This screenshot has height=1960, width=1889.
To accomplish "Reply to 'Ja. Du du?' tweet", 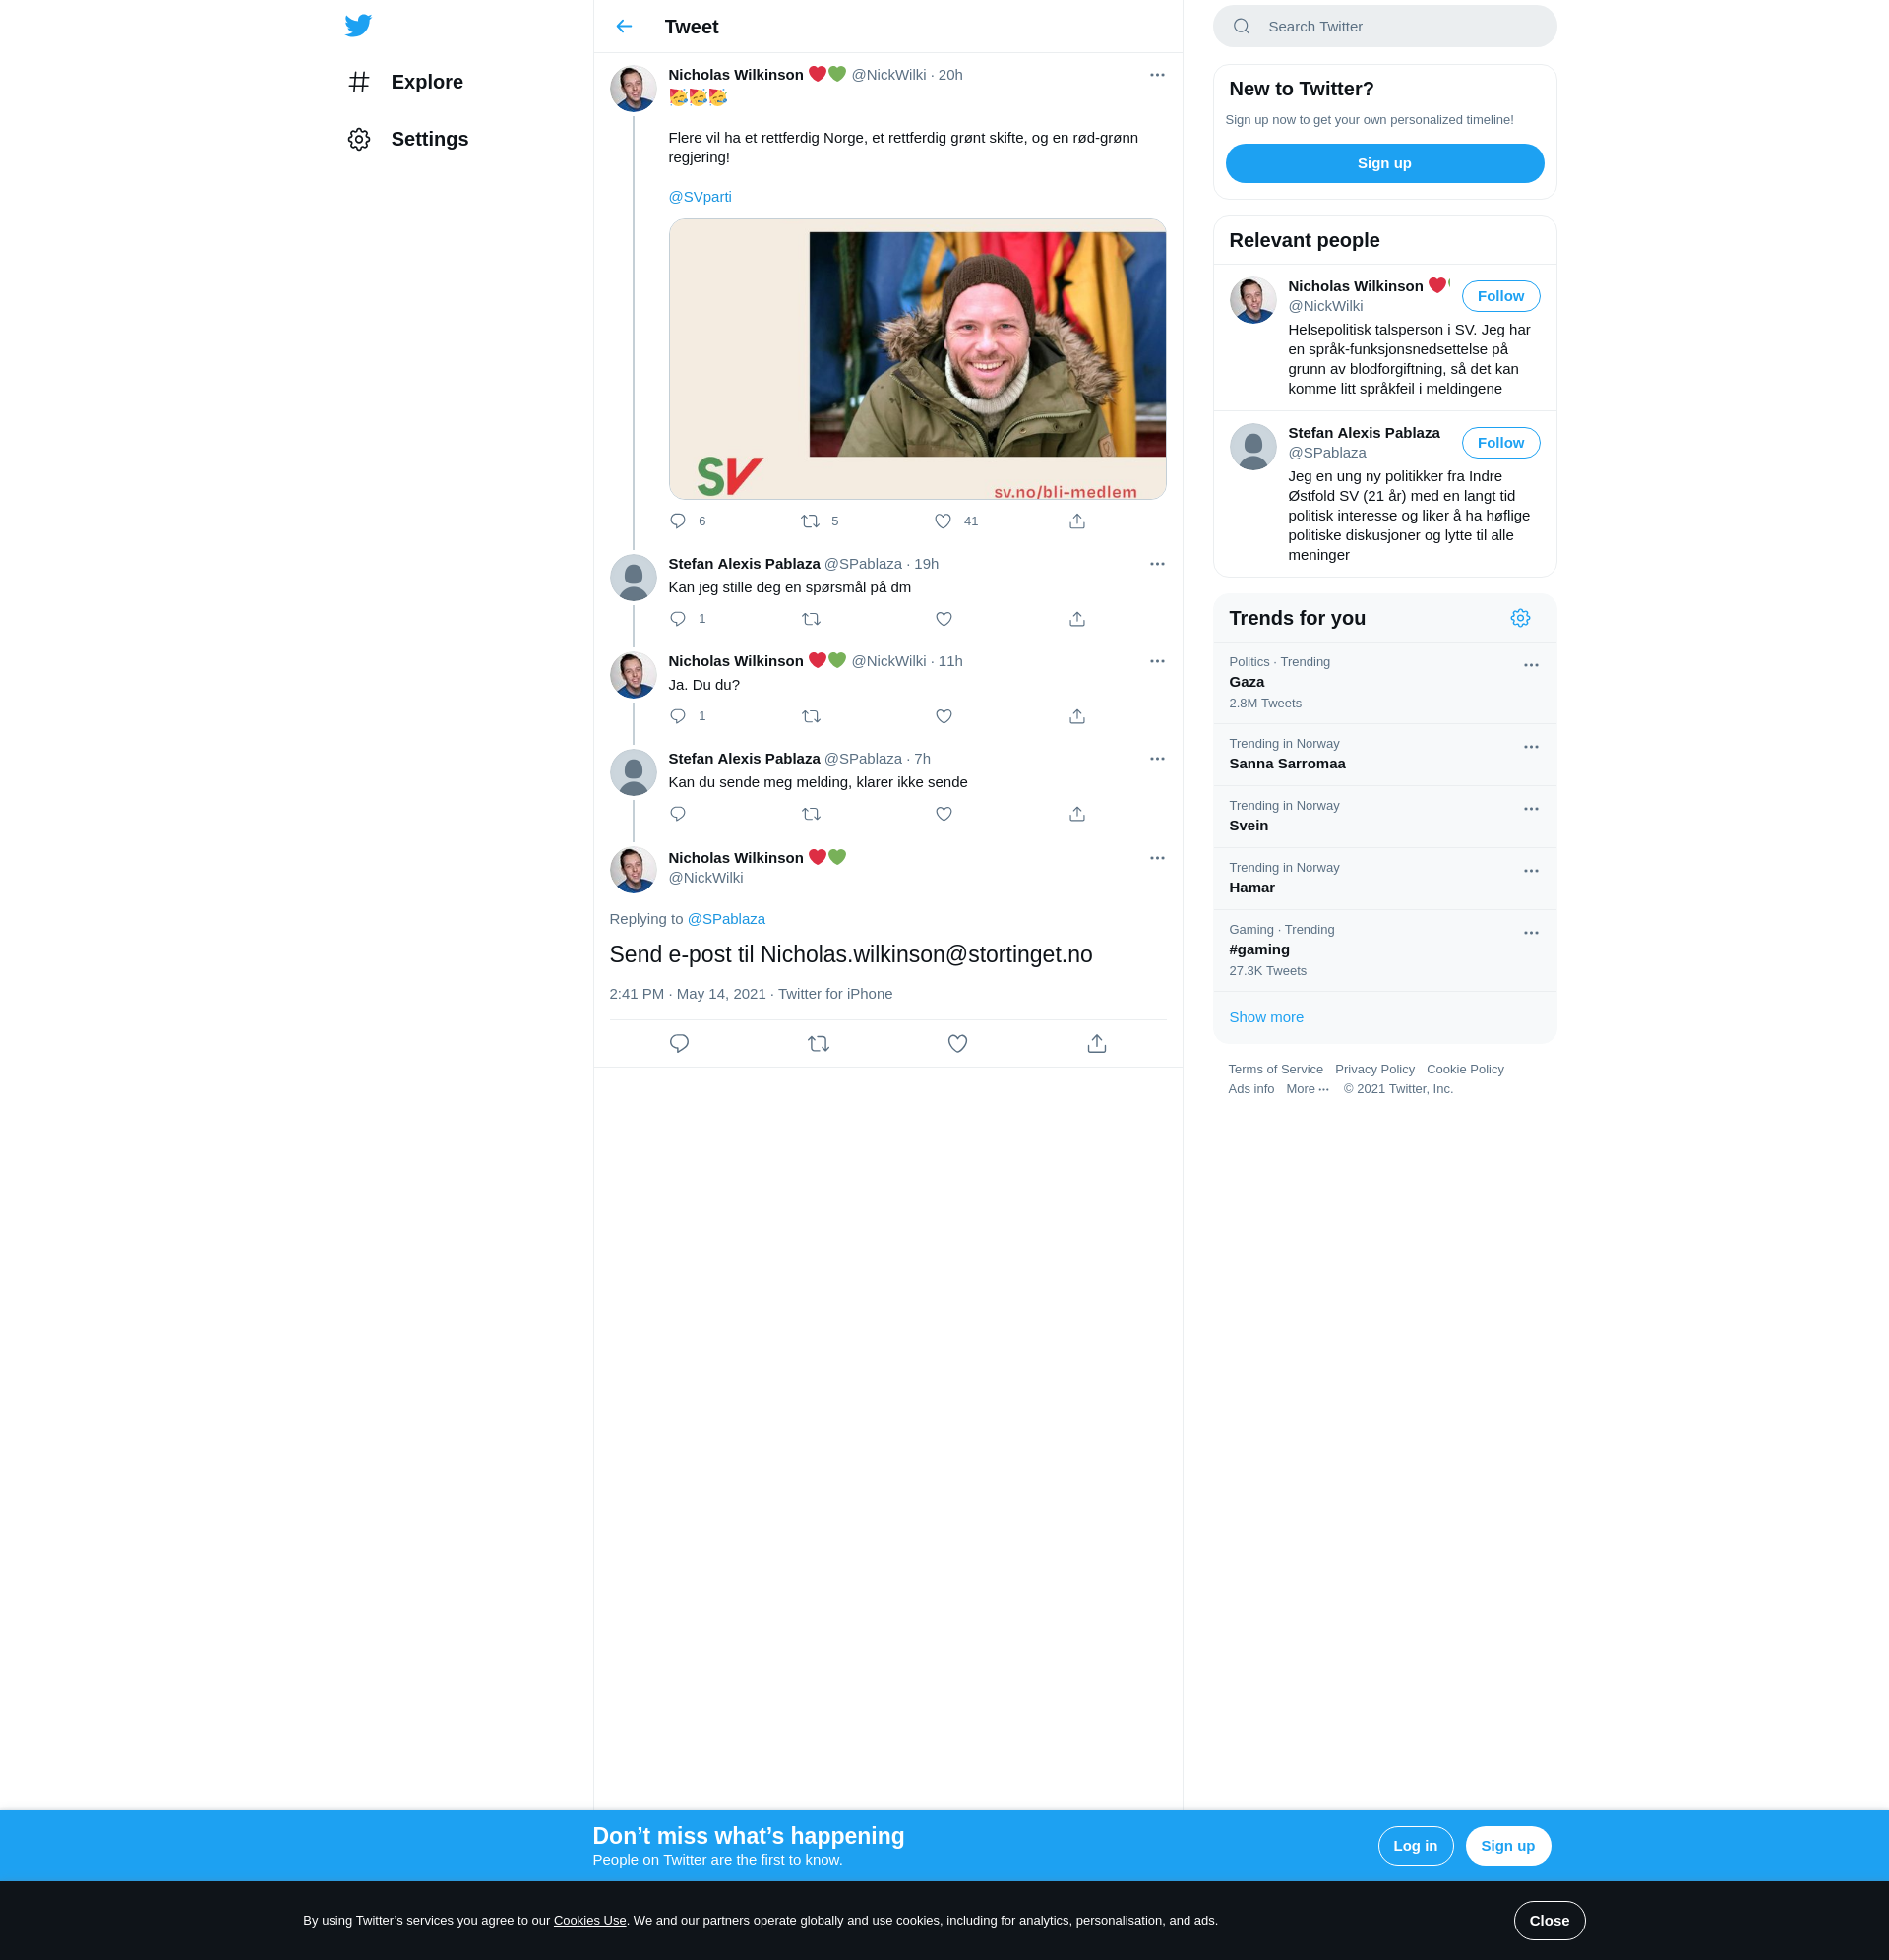I will click(x=678, y=716).
